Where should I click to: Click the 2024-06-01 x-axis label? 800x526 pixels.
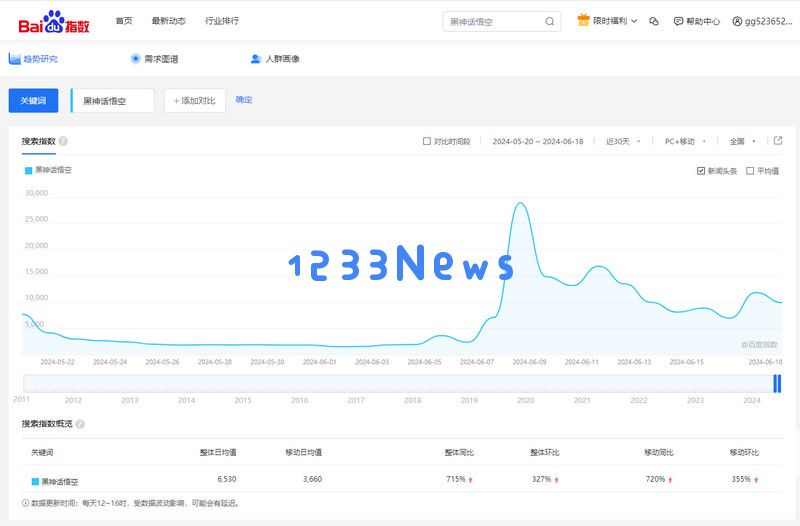click(319, 362)
